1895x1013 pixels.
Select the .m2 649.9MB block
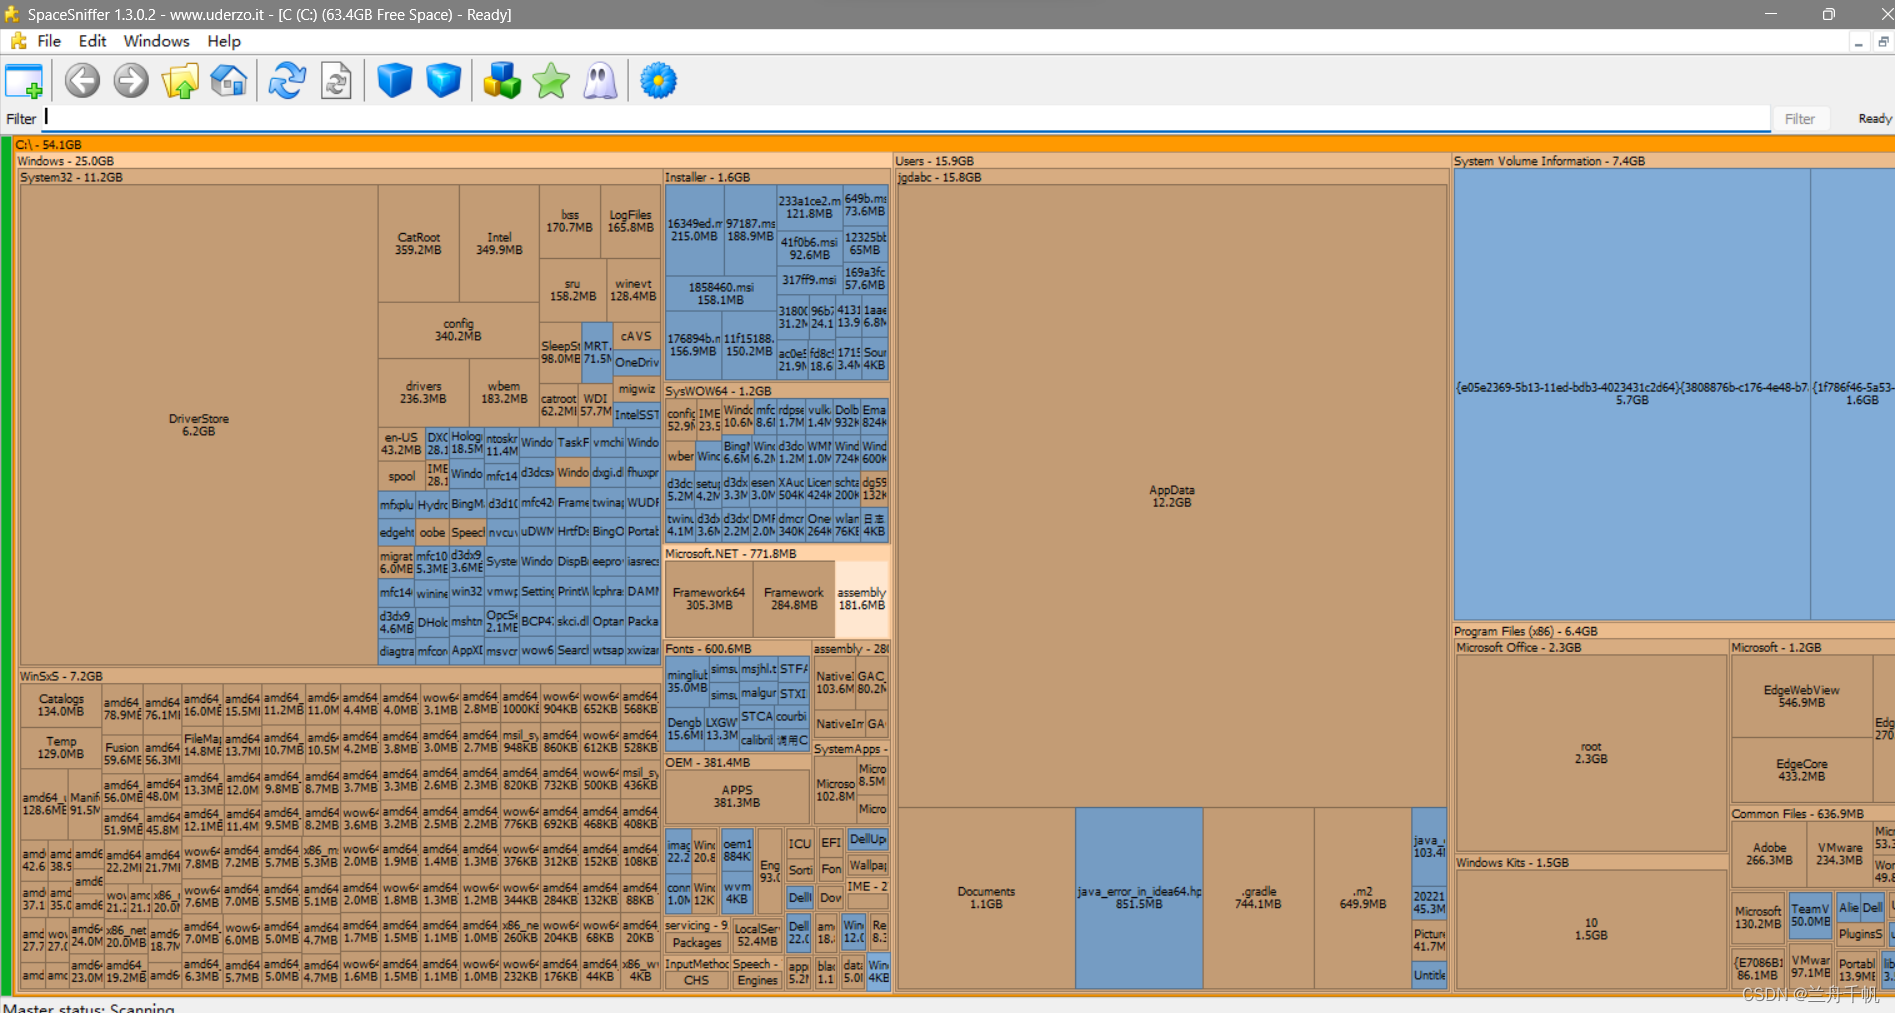(1362, 897)
